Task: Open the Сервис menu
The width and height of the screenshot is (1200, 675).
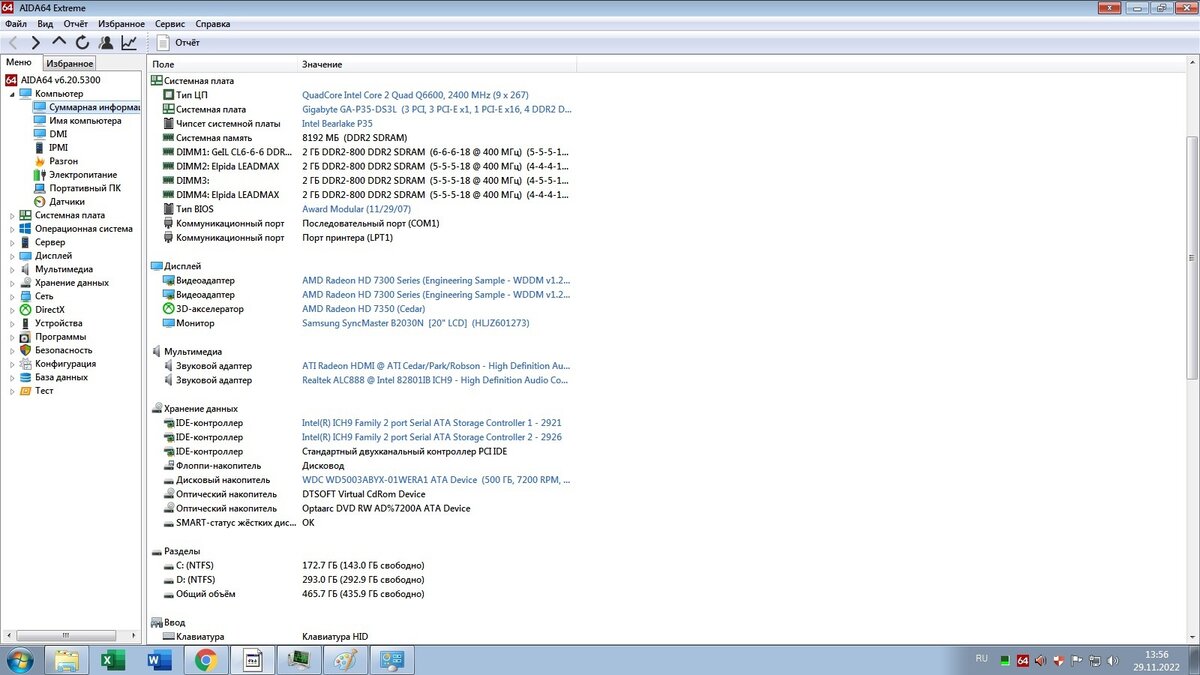Action: click(x=170, y=23)
